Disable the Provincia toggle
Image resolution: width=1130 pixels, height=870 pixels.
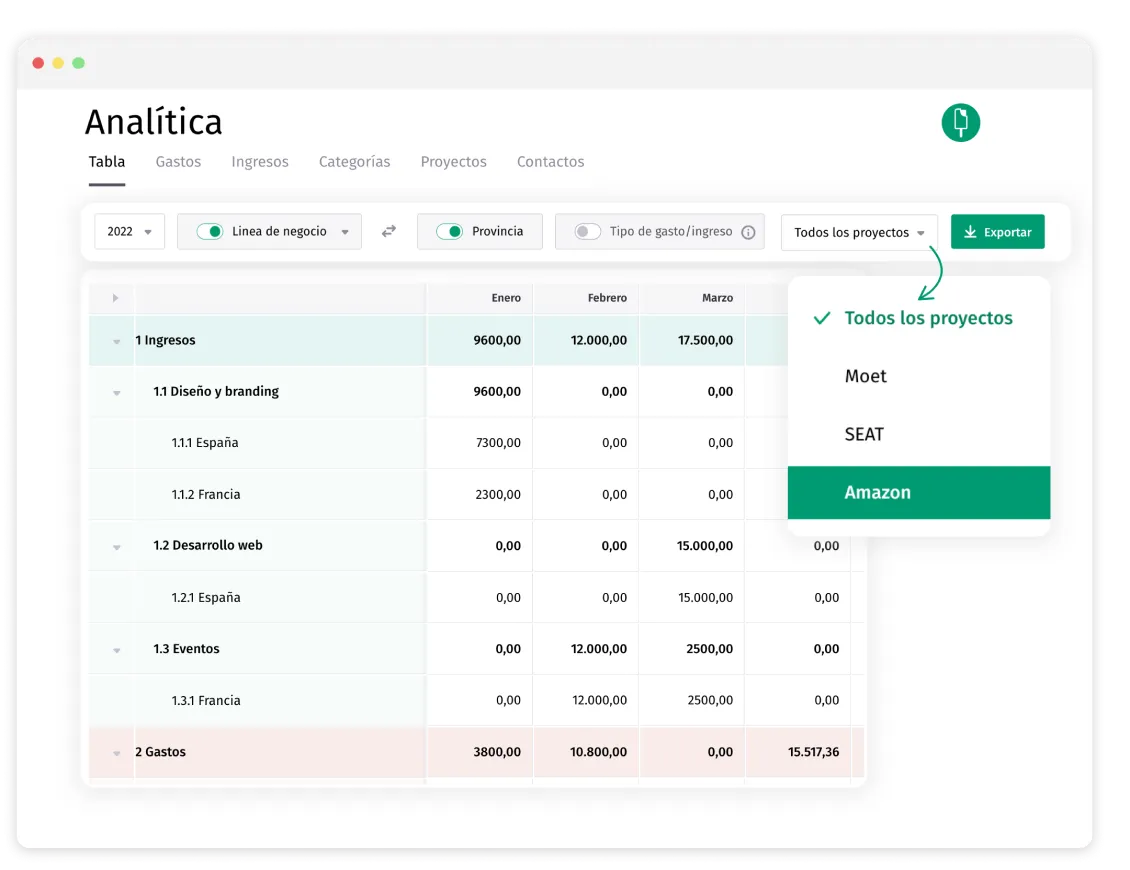pyautogui.click(x=450, y=232)
